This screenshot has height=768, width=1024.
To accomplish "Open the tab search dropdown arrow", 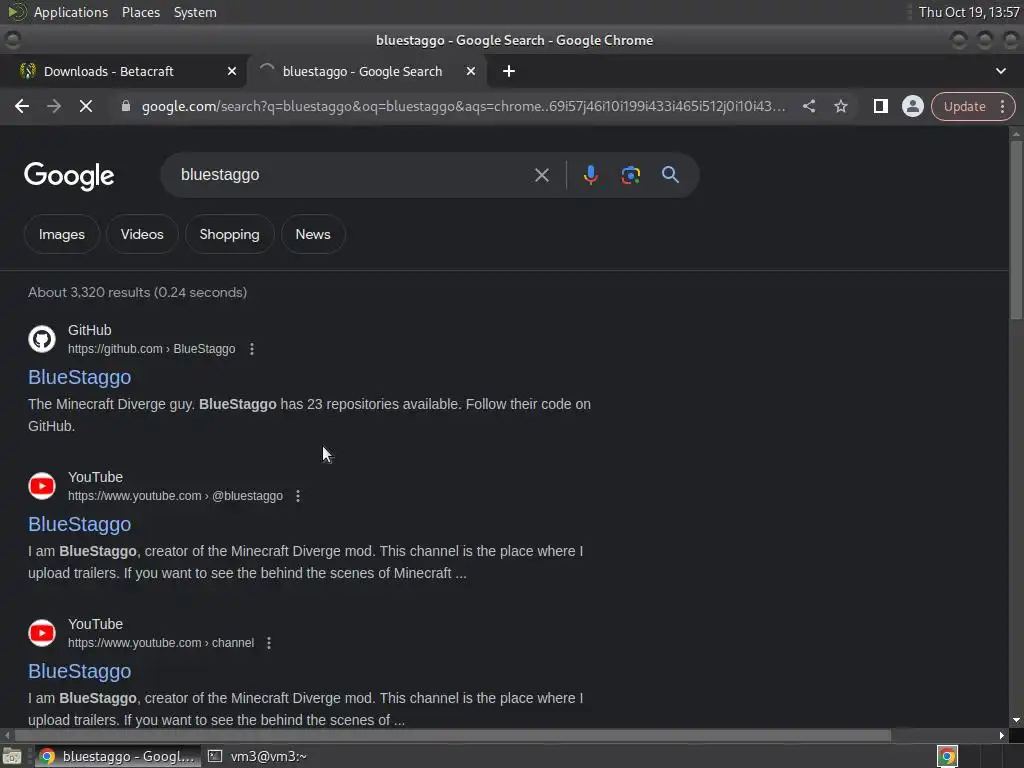I will pyautogui.click(x=1000, y=71).
